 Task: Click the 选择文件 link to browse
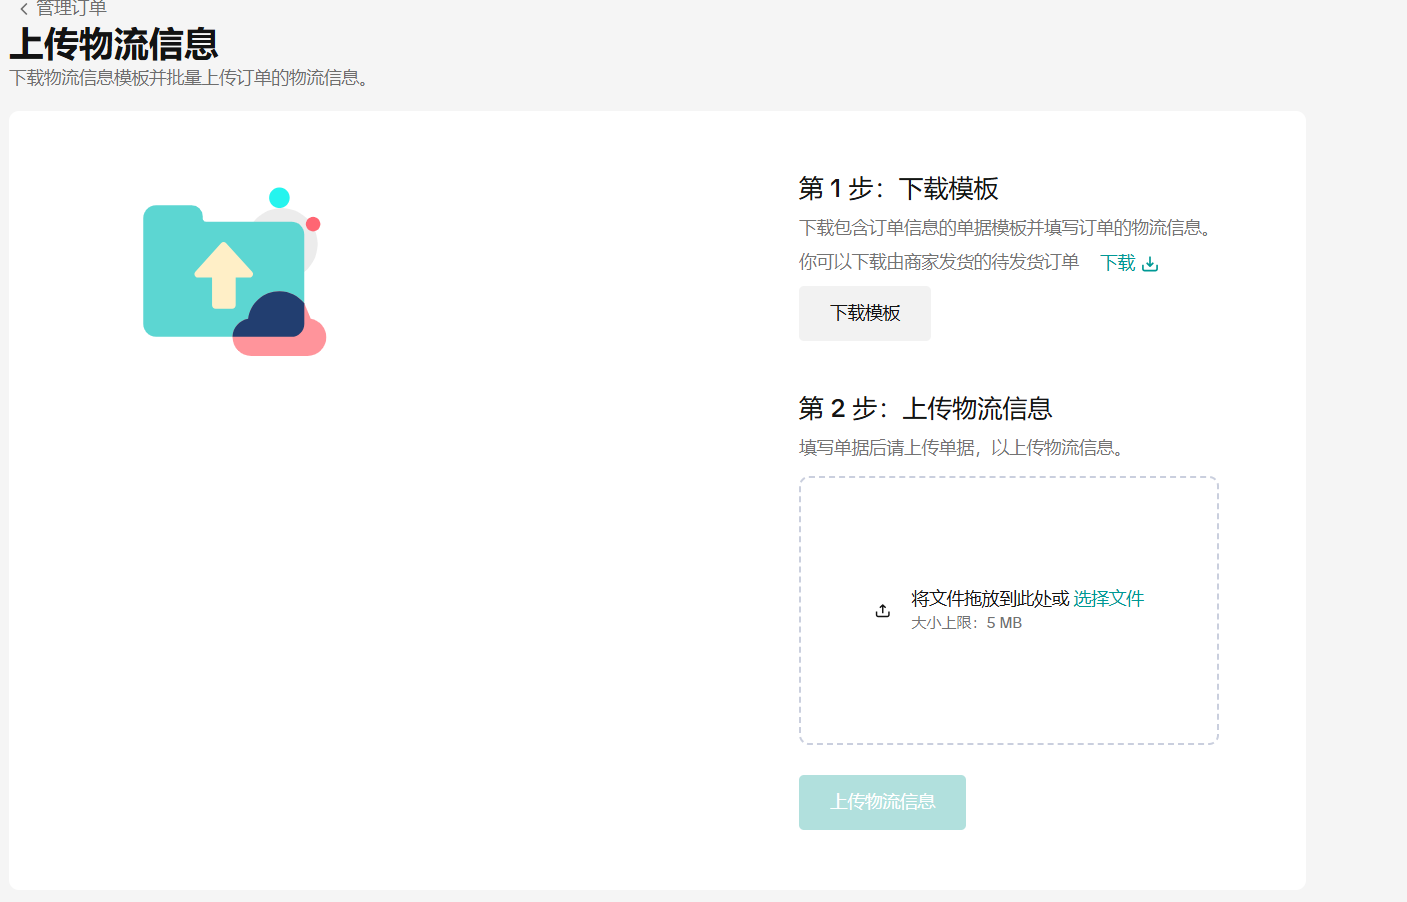pyautogui.click(x=1108, y=598)
